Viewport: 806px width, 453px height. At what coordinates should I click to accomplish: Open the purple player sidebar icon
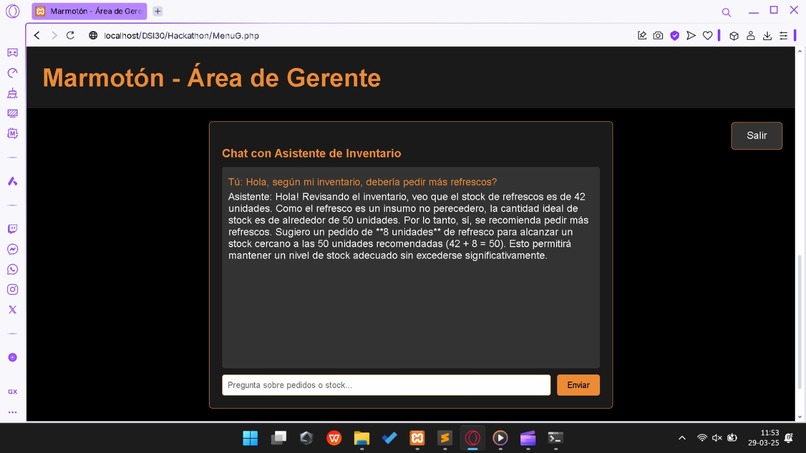12,357
